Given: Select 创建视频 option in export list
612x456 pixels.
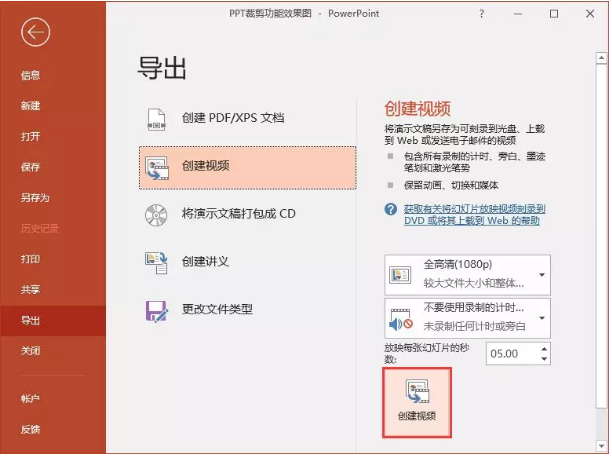Looking at the screenshot, I should click(x=247, y=168).
